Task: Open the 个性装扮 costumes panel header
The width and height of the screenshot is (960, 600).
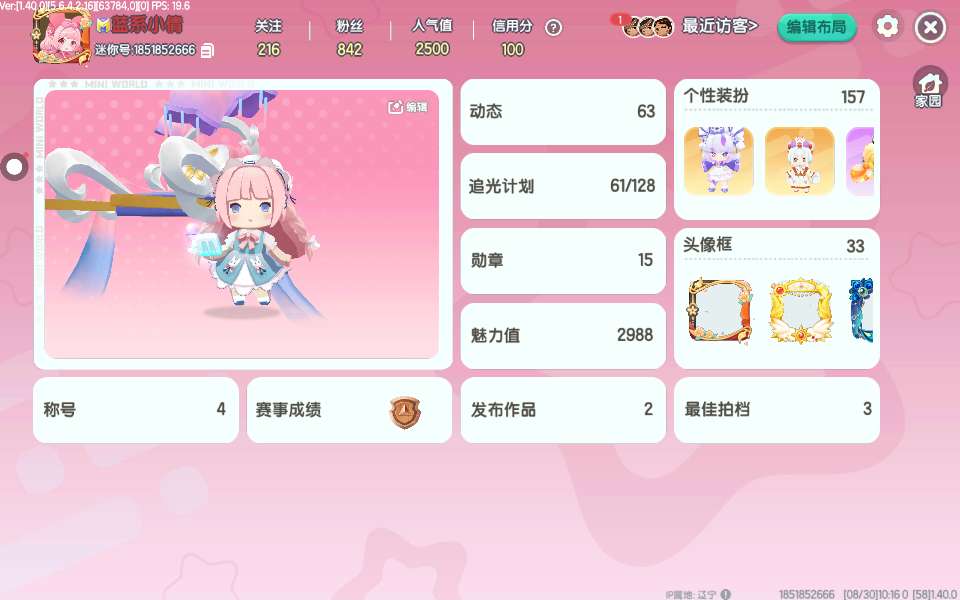Action: pyautogui.click(x=776, y=96)
